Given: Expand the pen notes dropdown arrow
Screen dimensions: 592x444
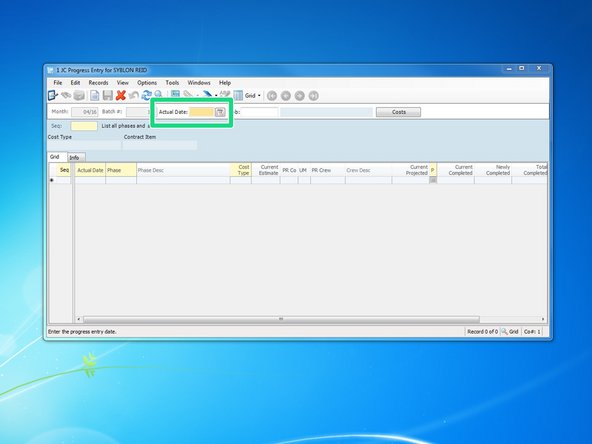Looking at the screenshot, I should click(216, 96).
